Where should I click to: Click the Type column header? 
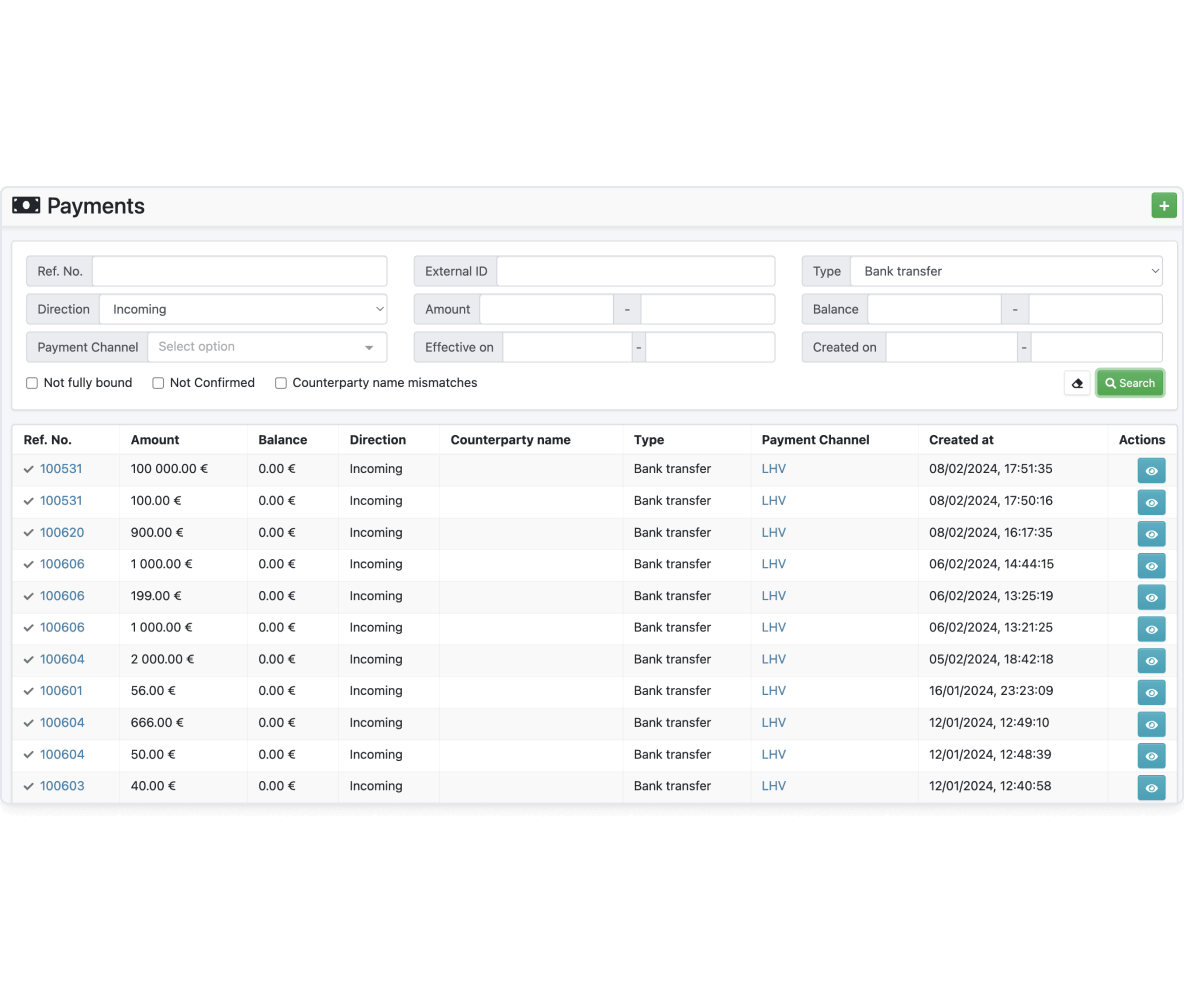(649, 440)
